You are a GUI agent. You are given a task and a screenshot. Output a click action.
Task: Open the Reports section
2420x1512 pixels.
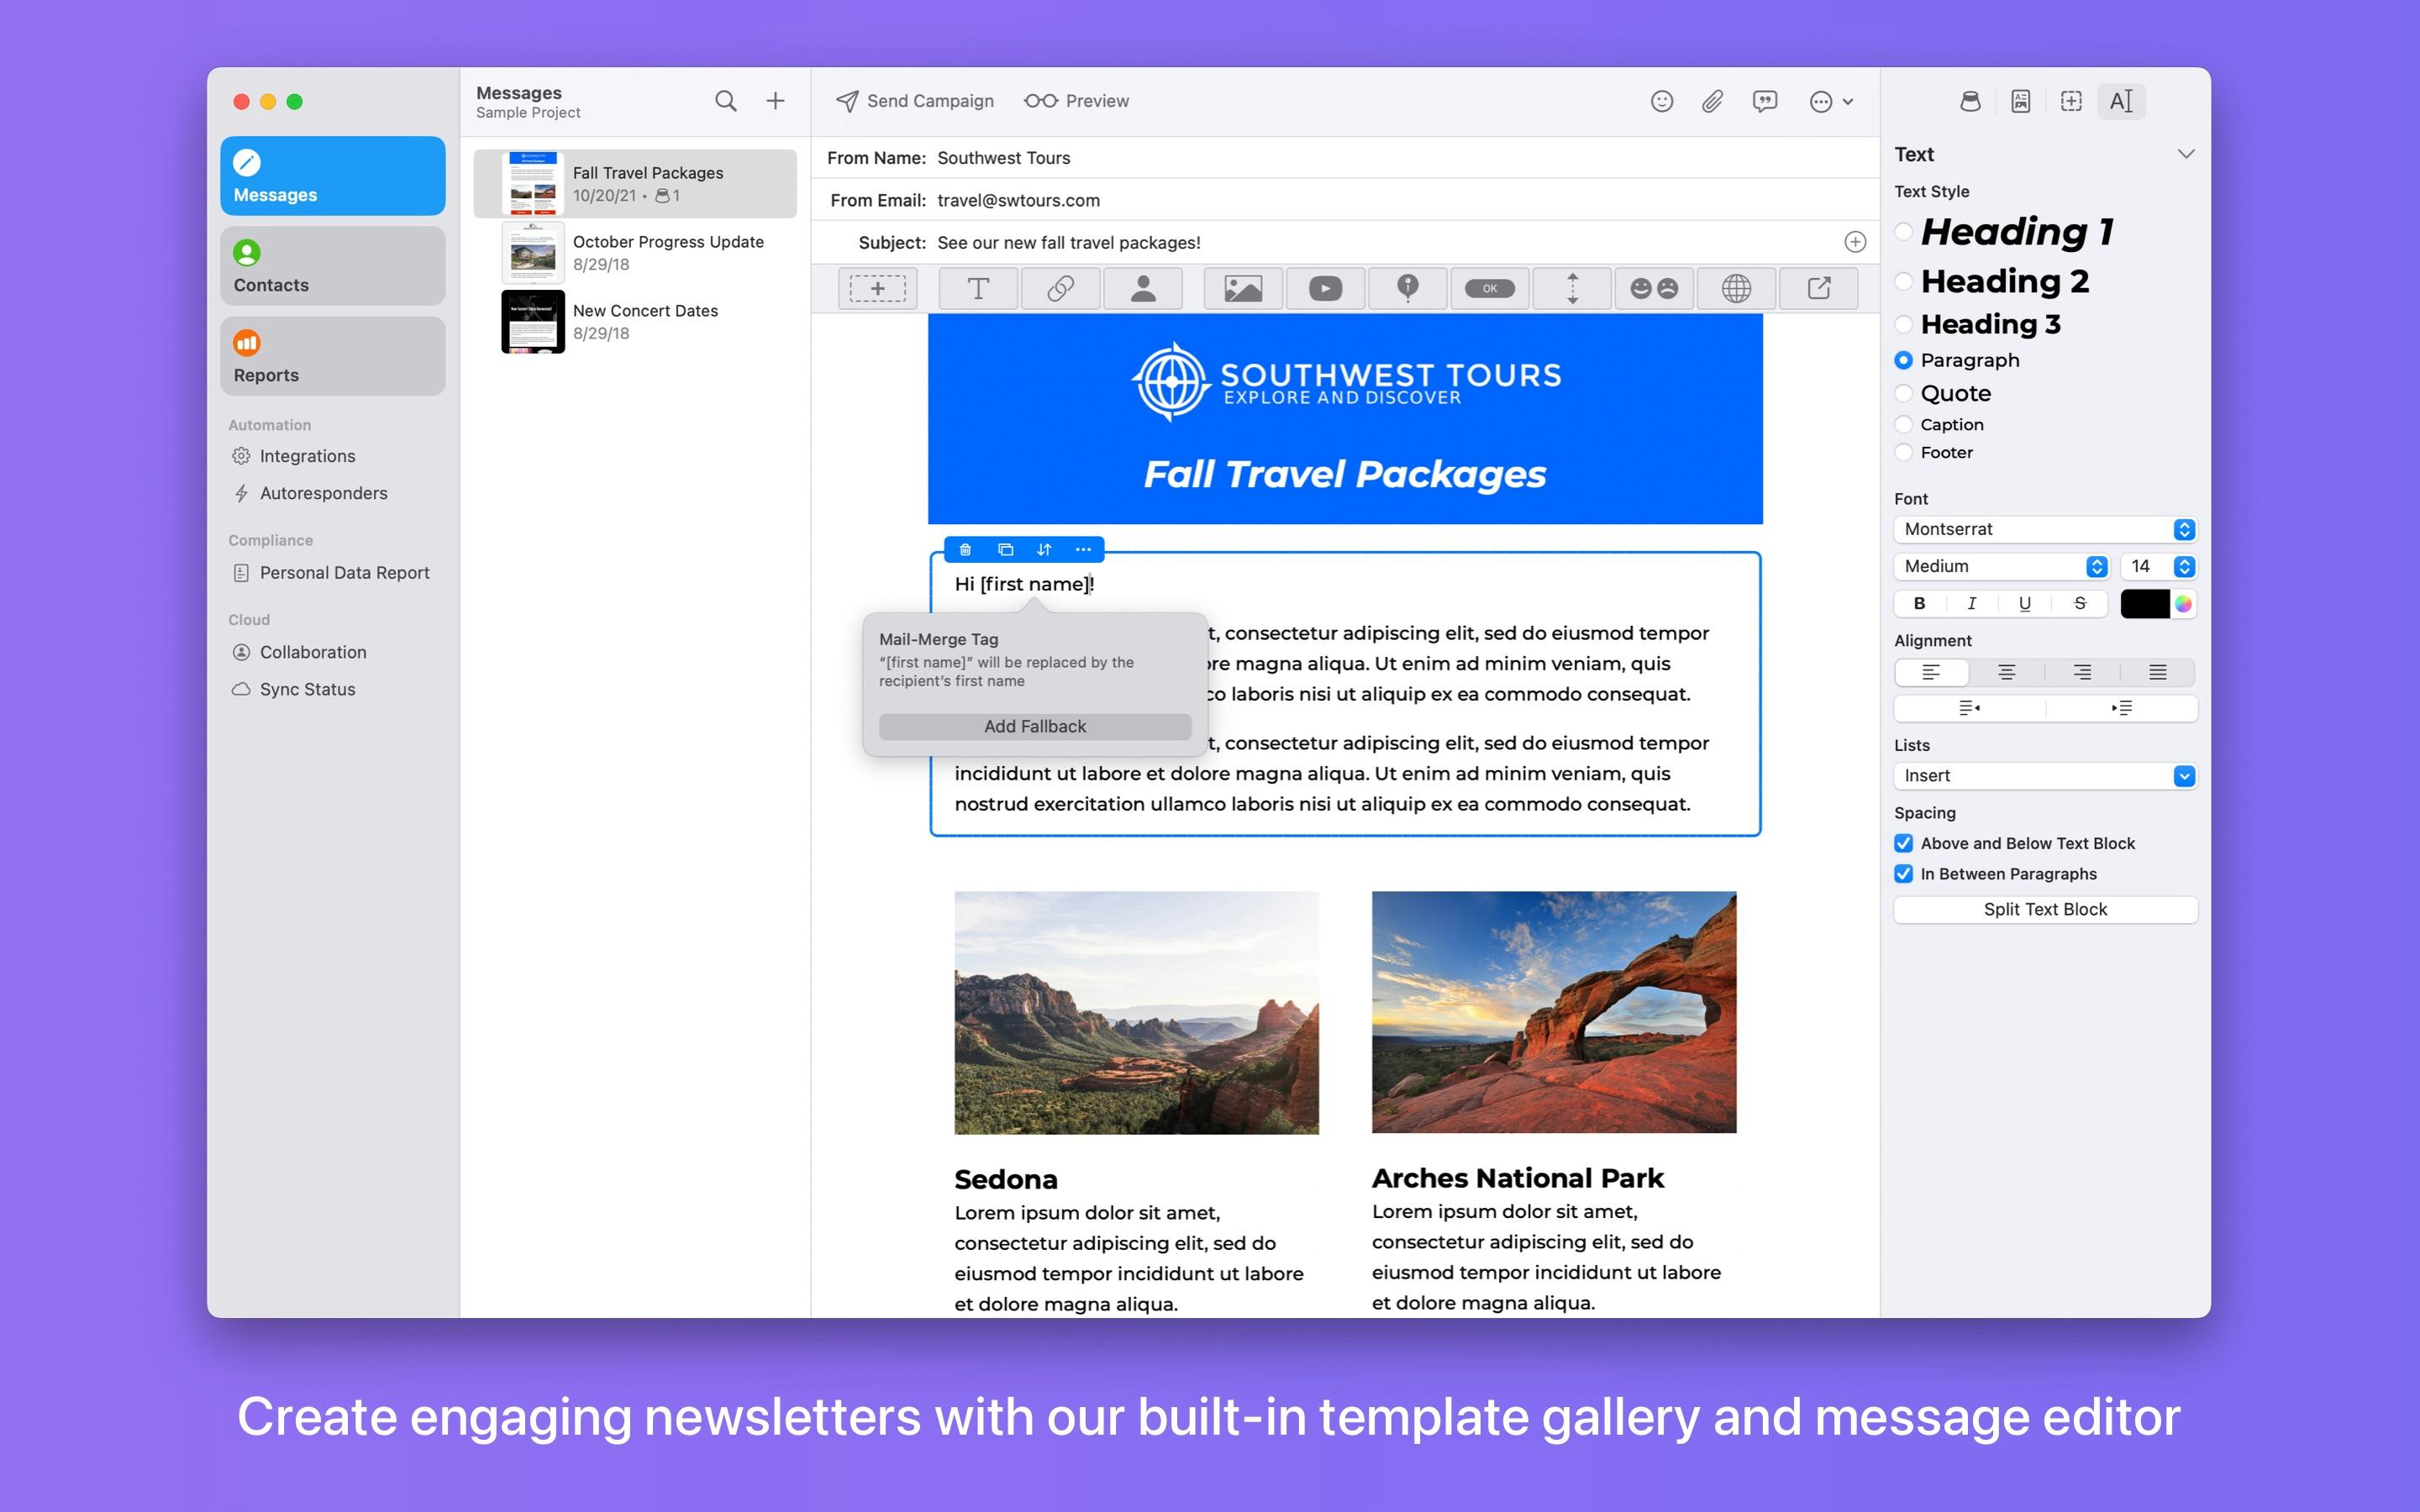click(332, 356)
